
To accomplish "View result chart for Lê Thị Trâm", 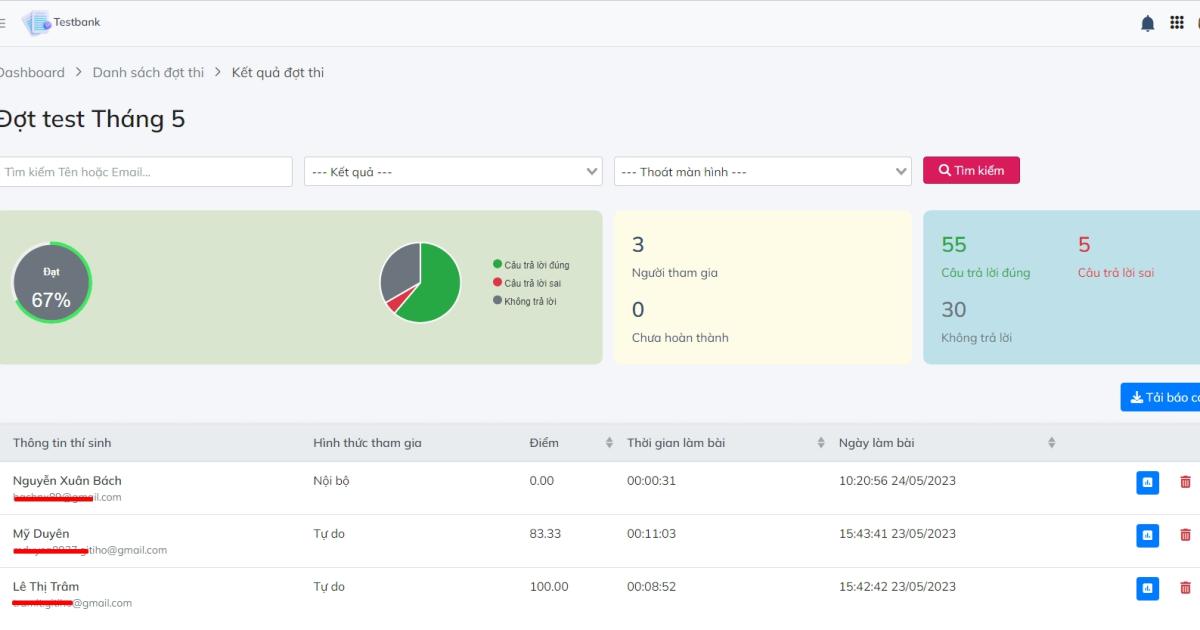I will pyautogui.click(x=1147, y=588).
